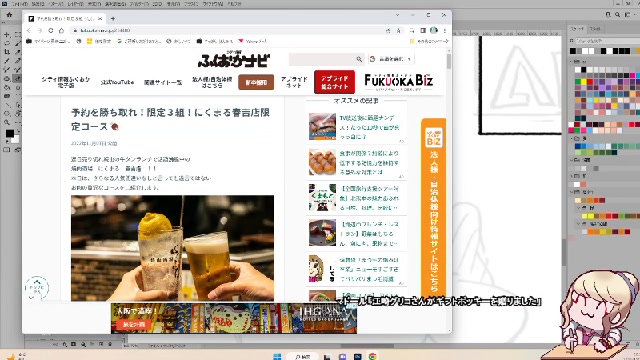Collapse first swatch group with large color grid

(571, 62)
